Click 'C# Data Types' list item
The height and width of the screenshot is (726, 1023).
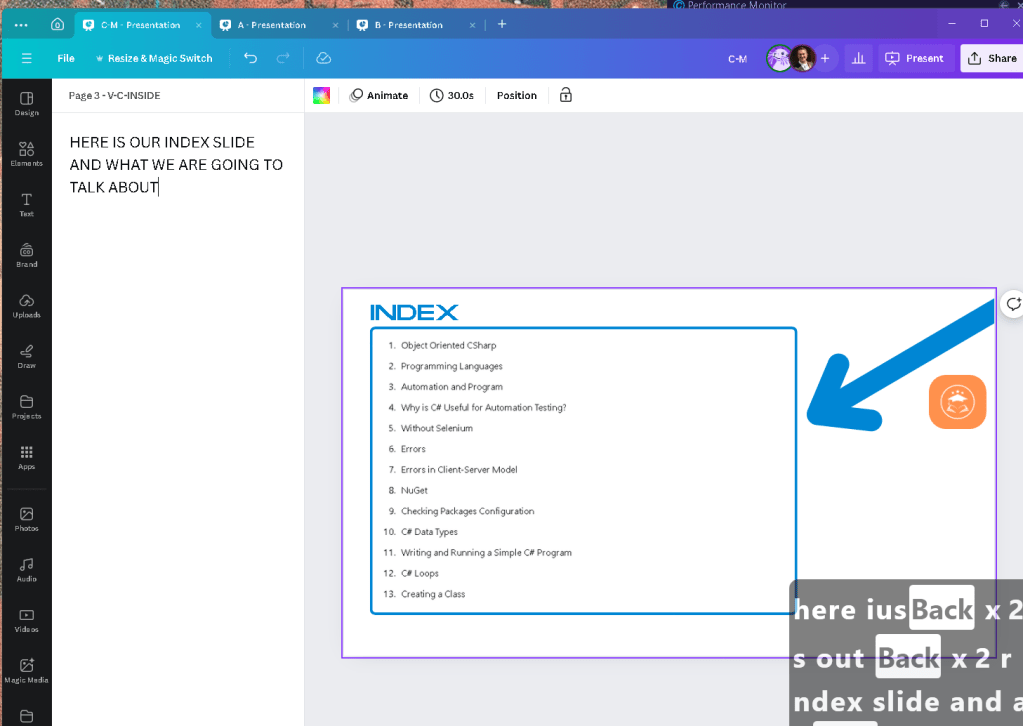click(429, 532)
